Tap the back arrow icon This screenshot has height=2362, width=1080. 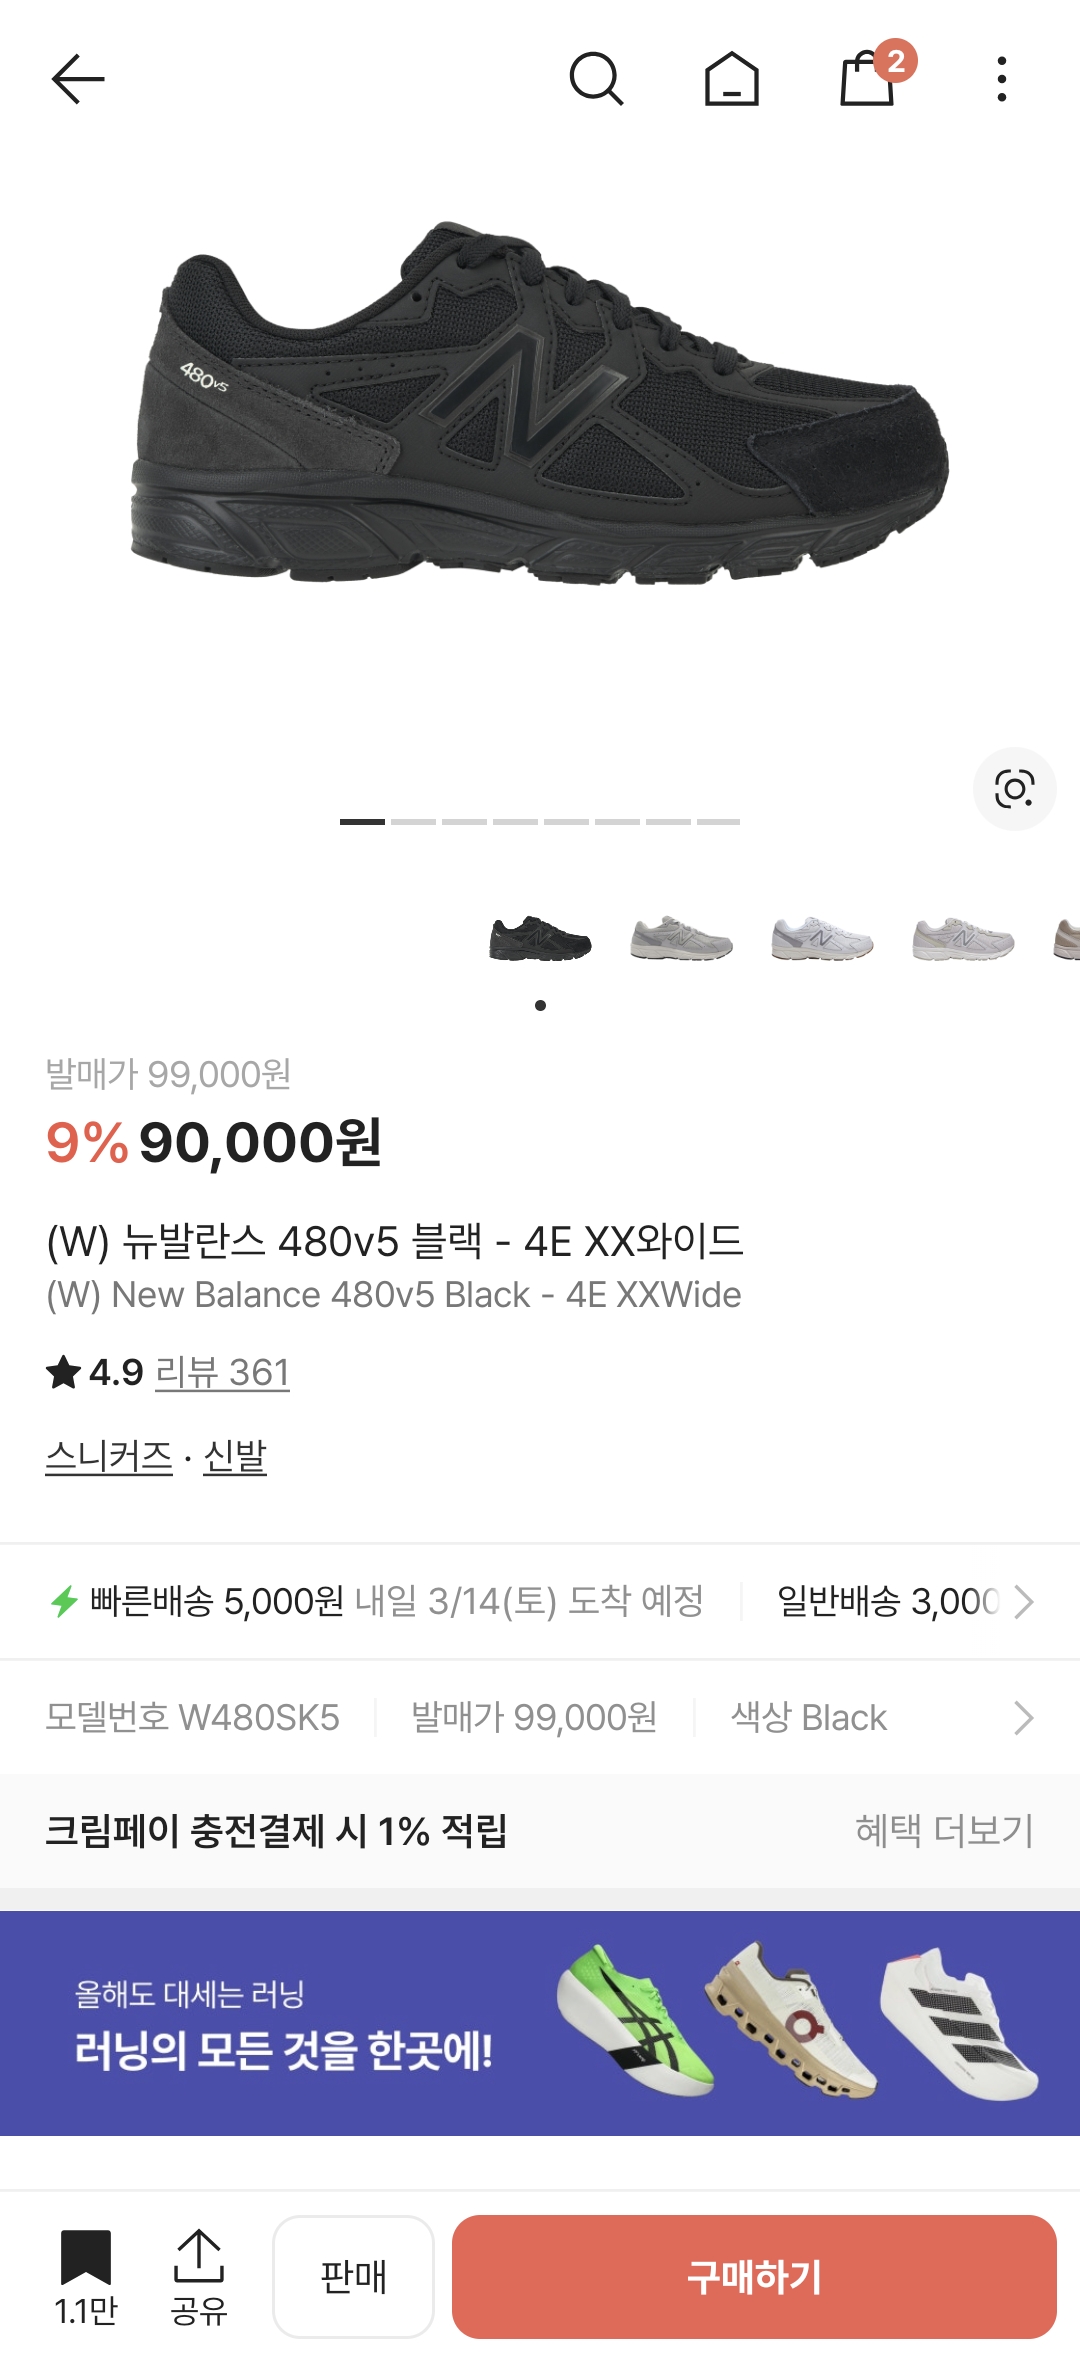click(x=78, y=79)
